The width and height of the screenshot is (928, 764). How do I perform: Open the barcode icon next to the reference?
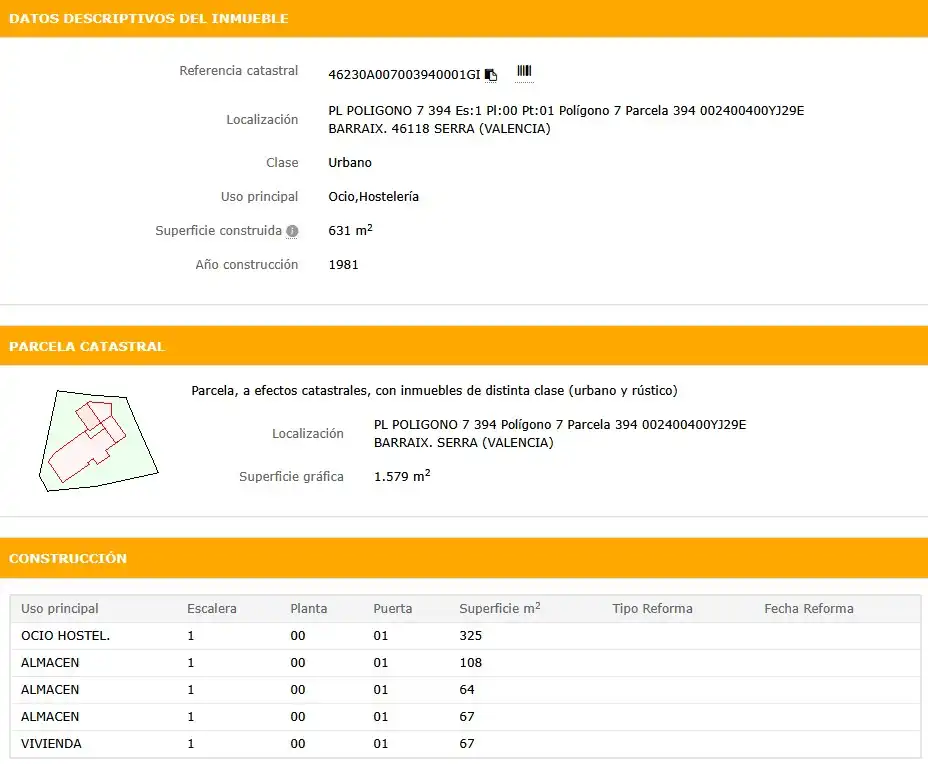pyautogui.click(x=524, y=72)
